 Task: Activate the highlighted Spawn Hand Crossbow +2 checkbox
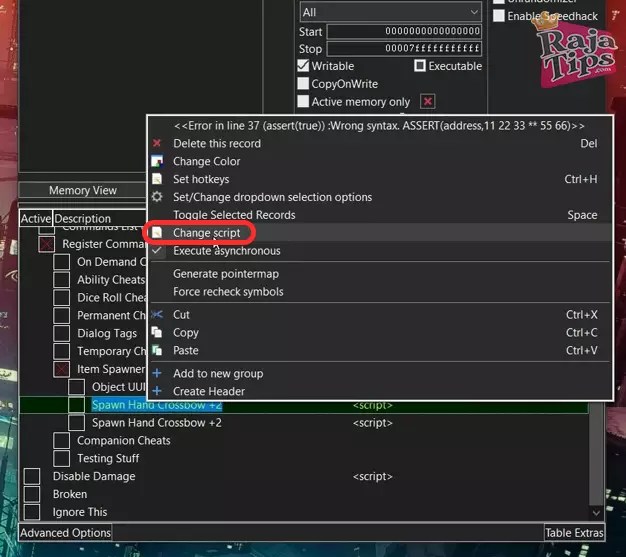pos(76,404)
